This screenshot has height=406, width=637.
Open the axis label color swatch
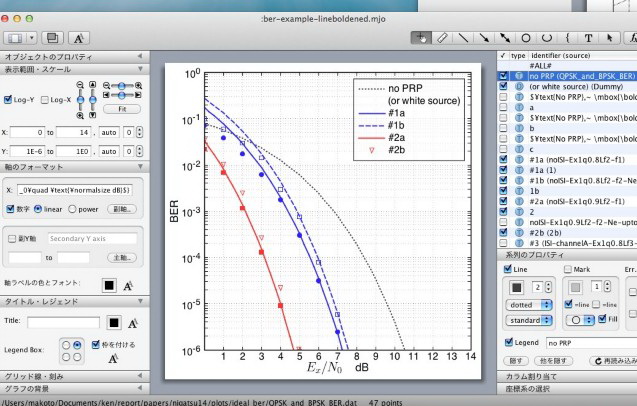click(x=109, y=285)
